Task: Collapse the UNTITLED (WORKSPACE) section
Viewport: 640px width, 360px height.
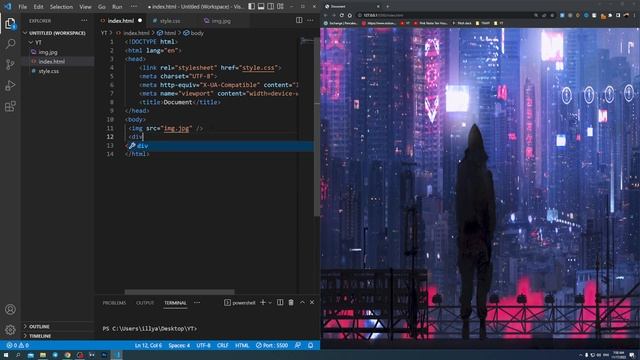Action: pos(56,33)
